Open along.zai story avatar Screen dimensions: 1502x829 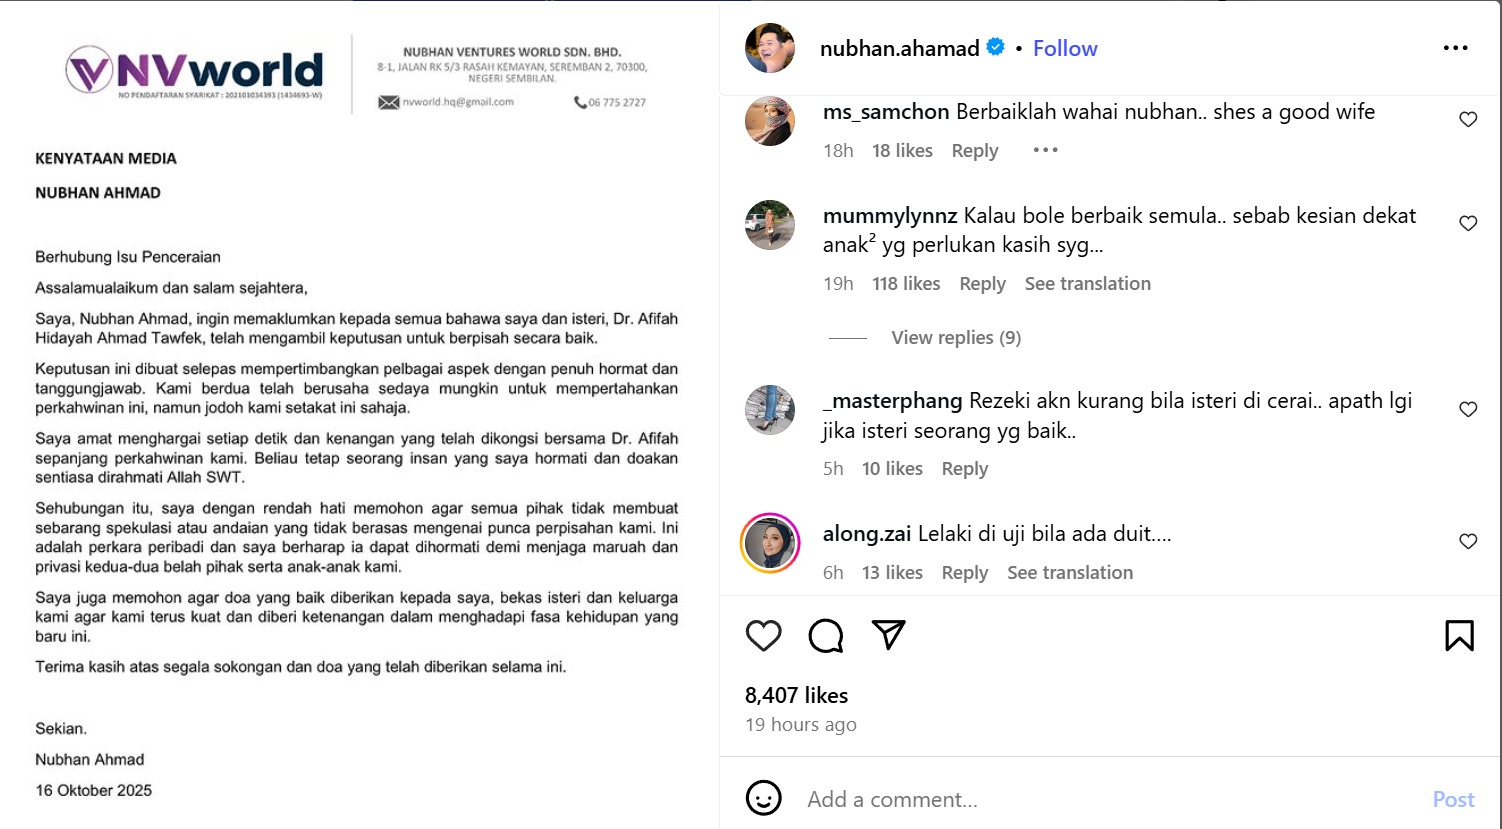770,543
